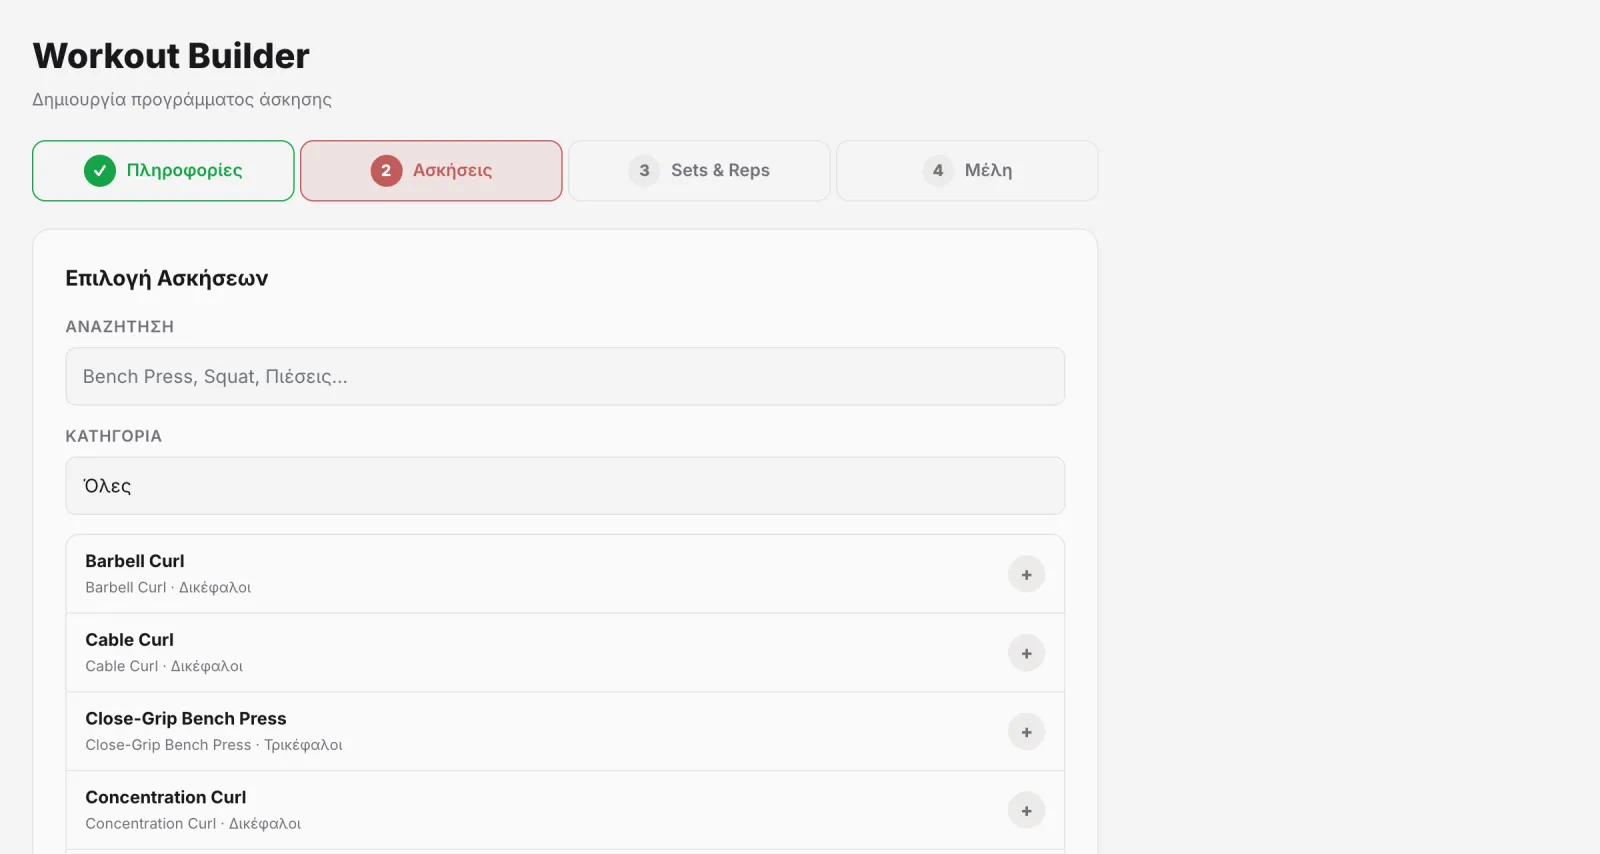The image size is (1600, 854).
Task: Focus the exercise search field
Action: pyautogui.click(x=565, y=376)
